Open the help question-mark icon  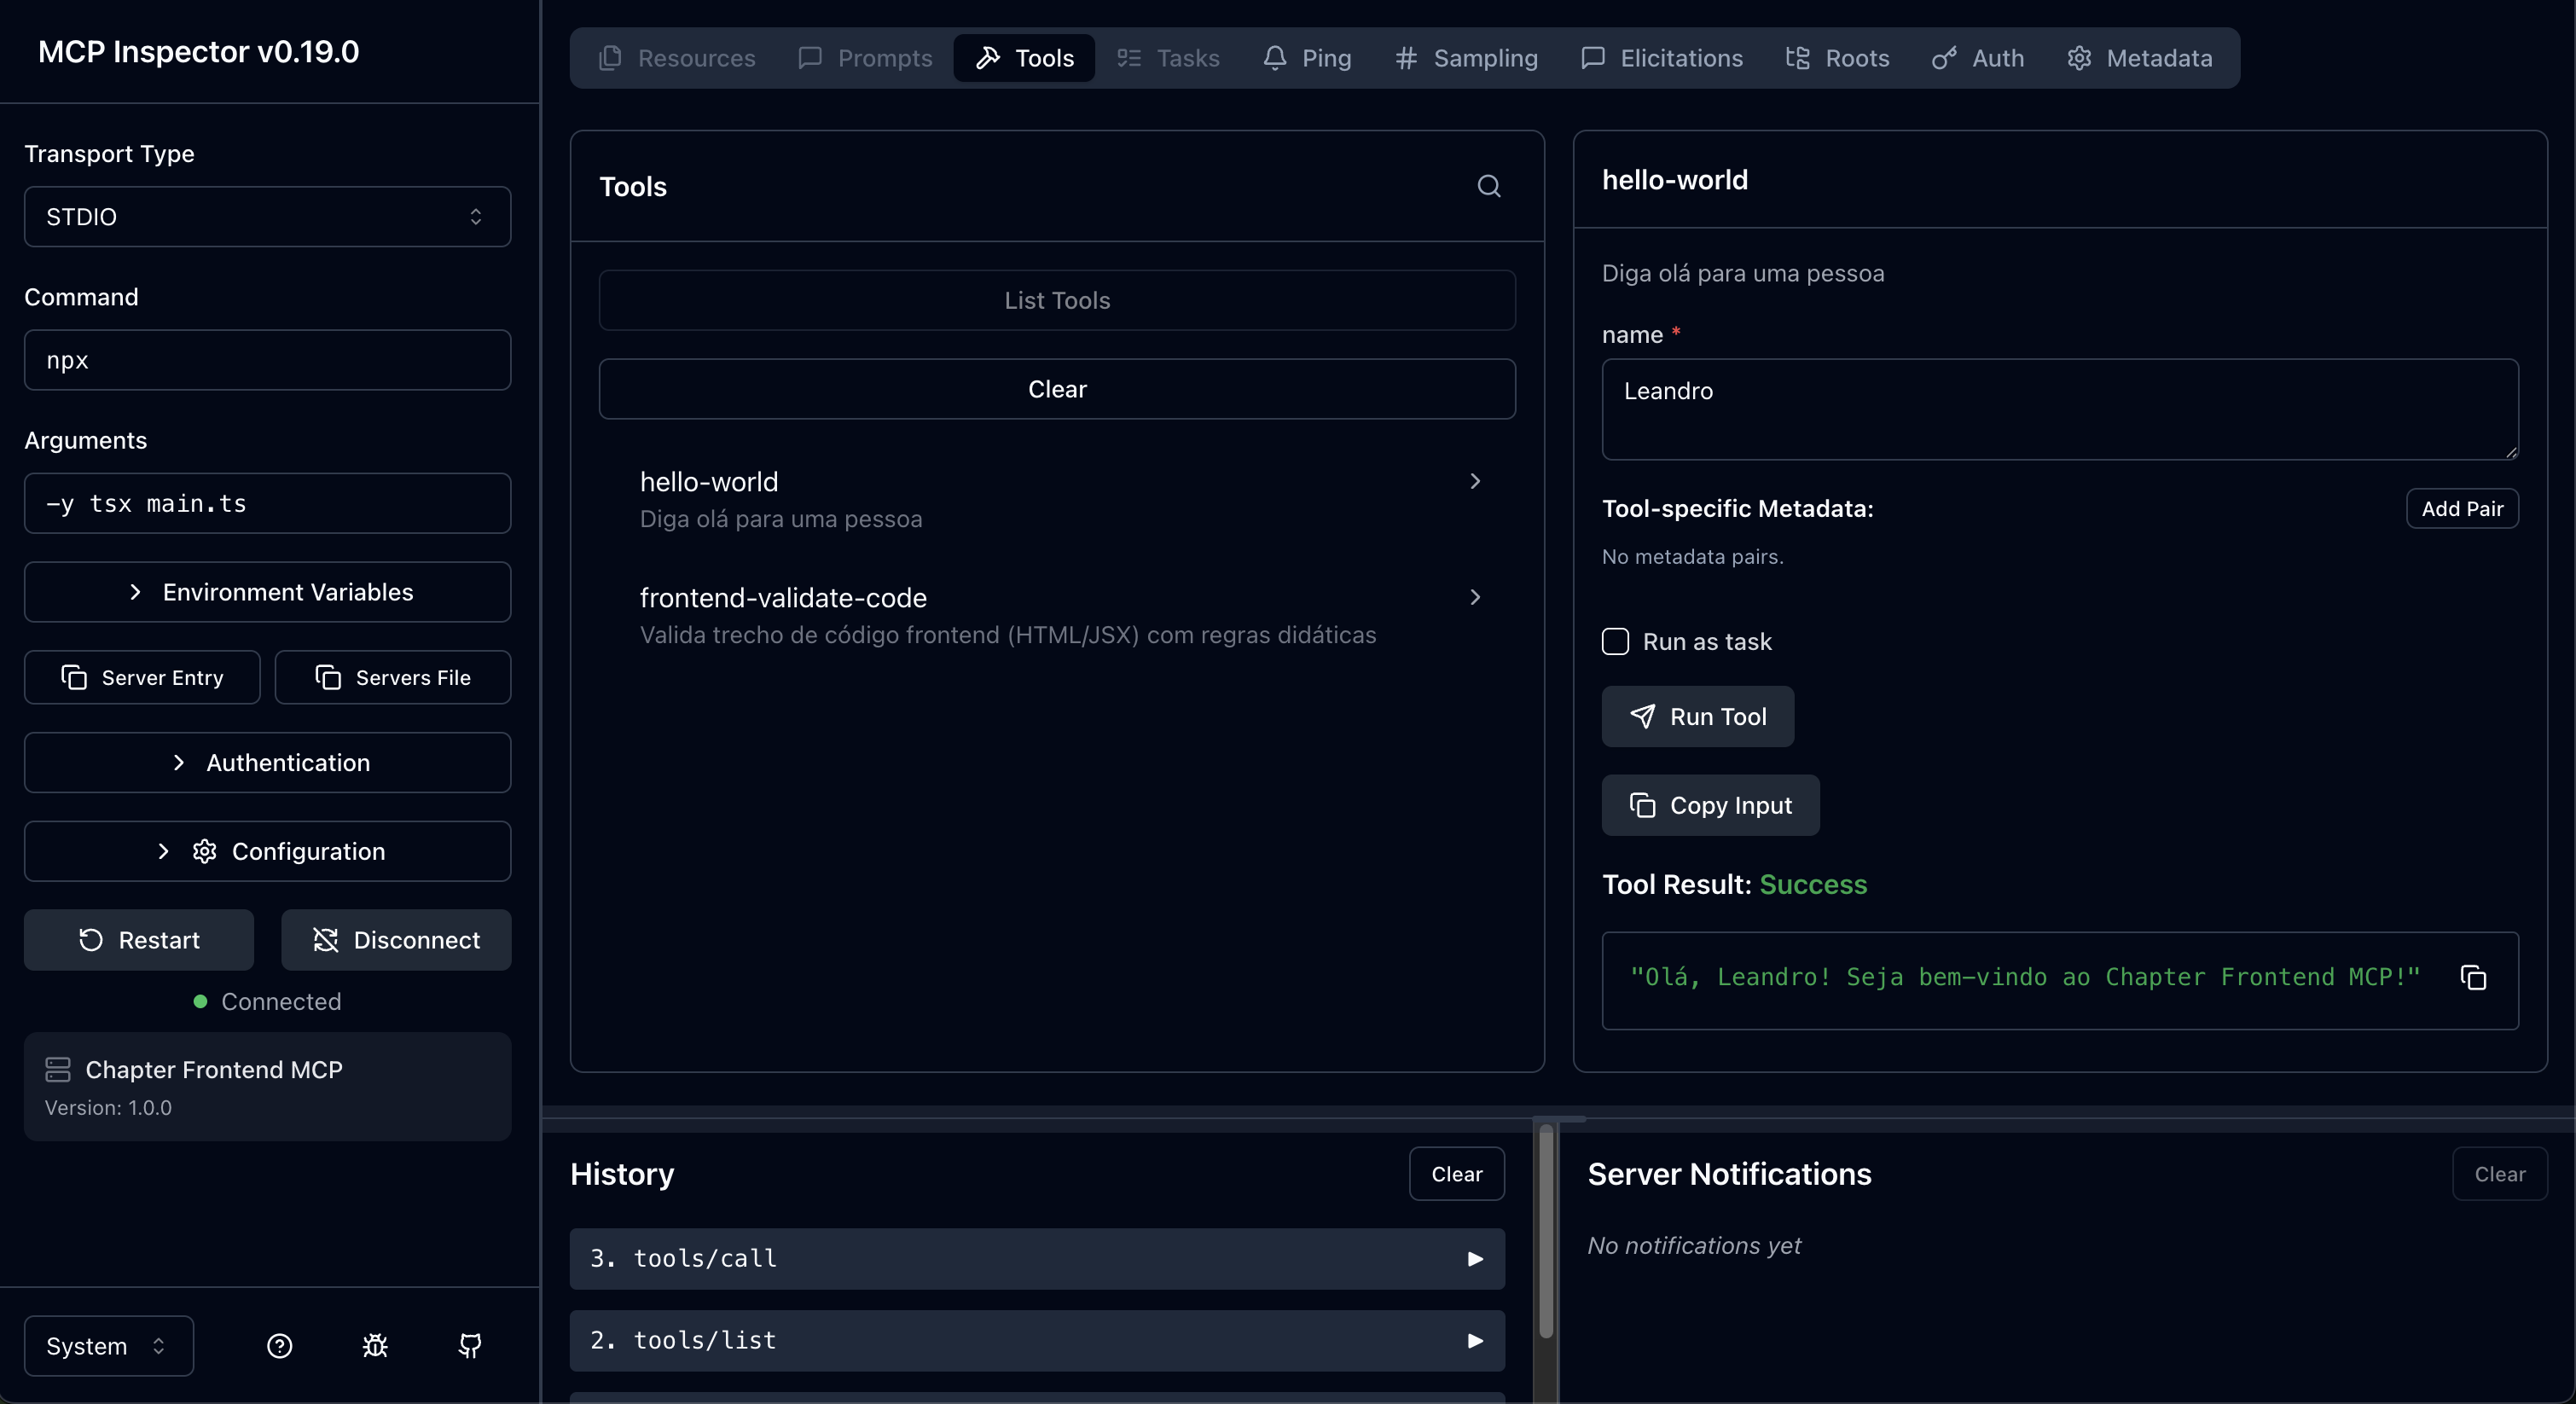click(x=279, y=1346)
